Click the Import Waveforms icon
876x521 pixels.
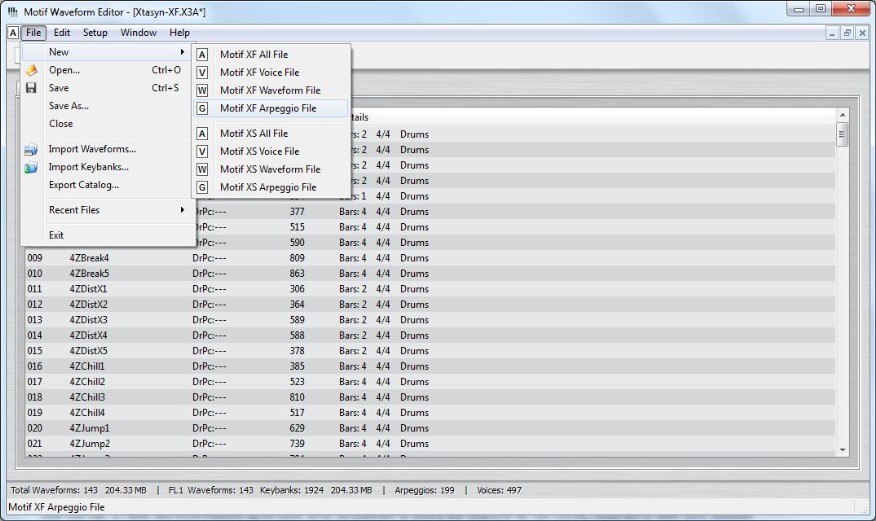(x=31, y=150)
